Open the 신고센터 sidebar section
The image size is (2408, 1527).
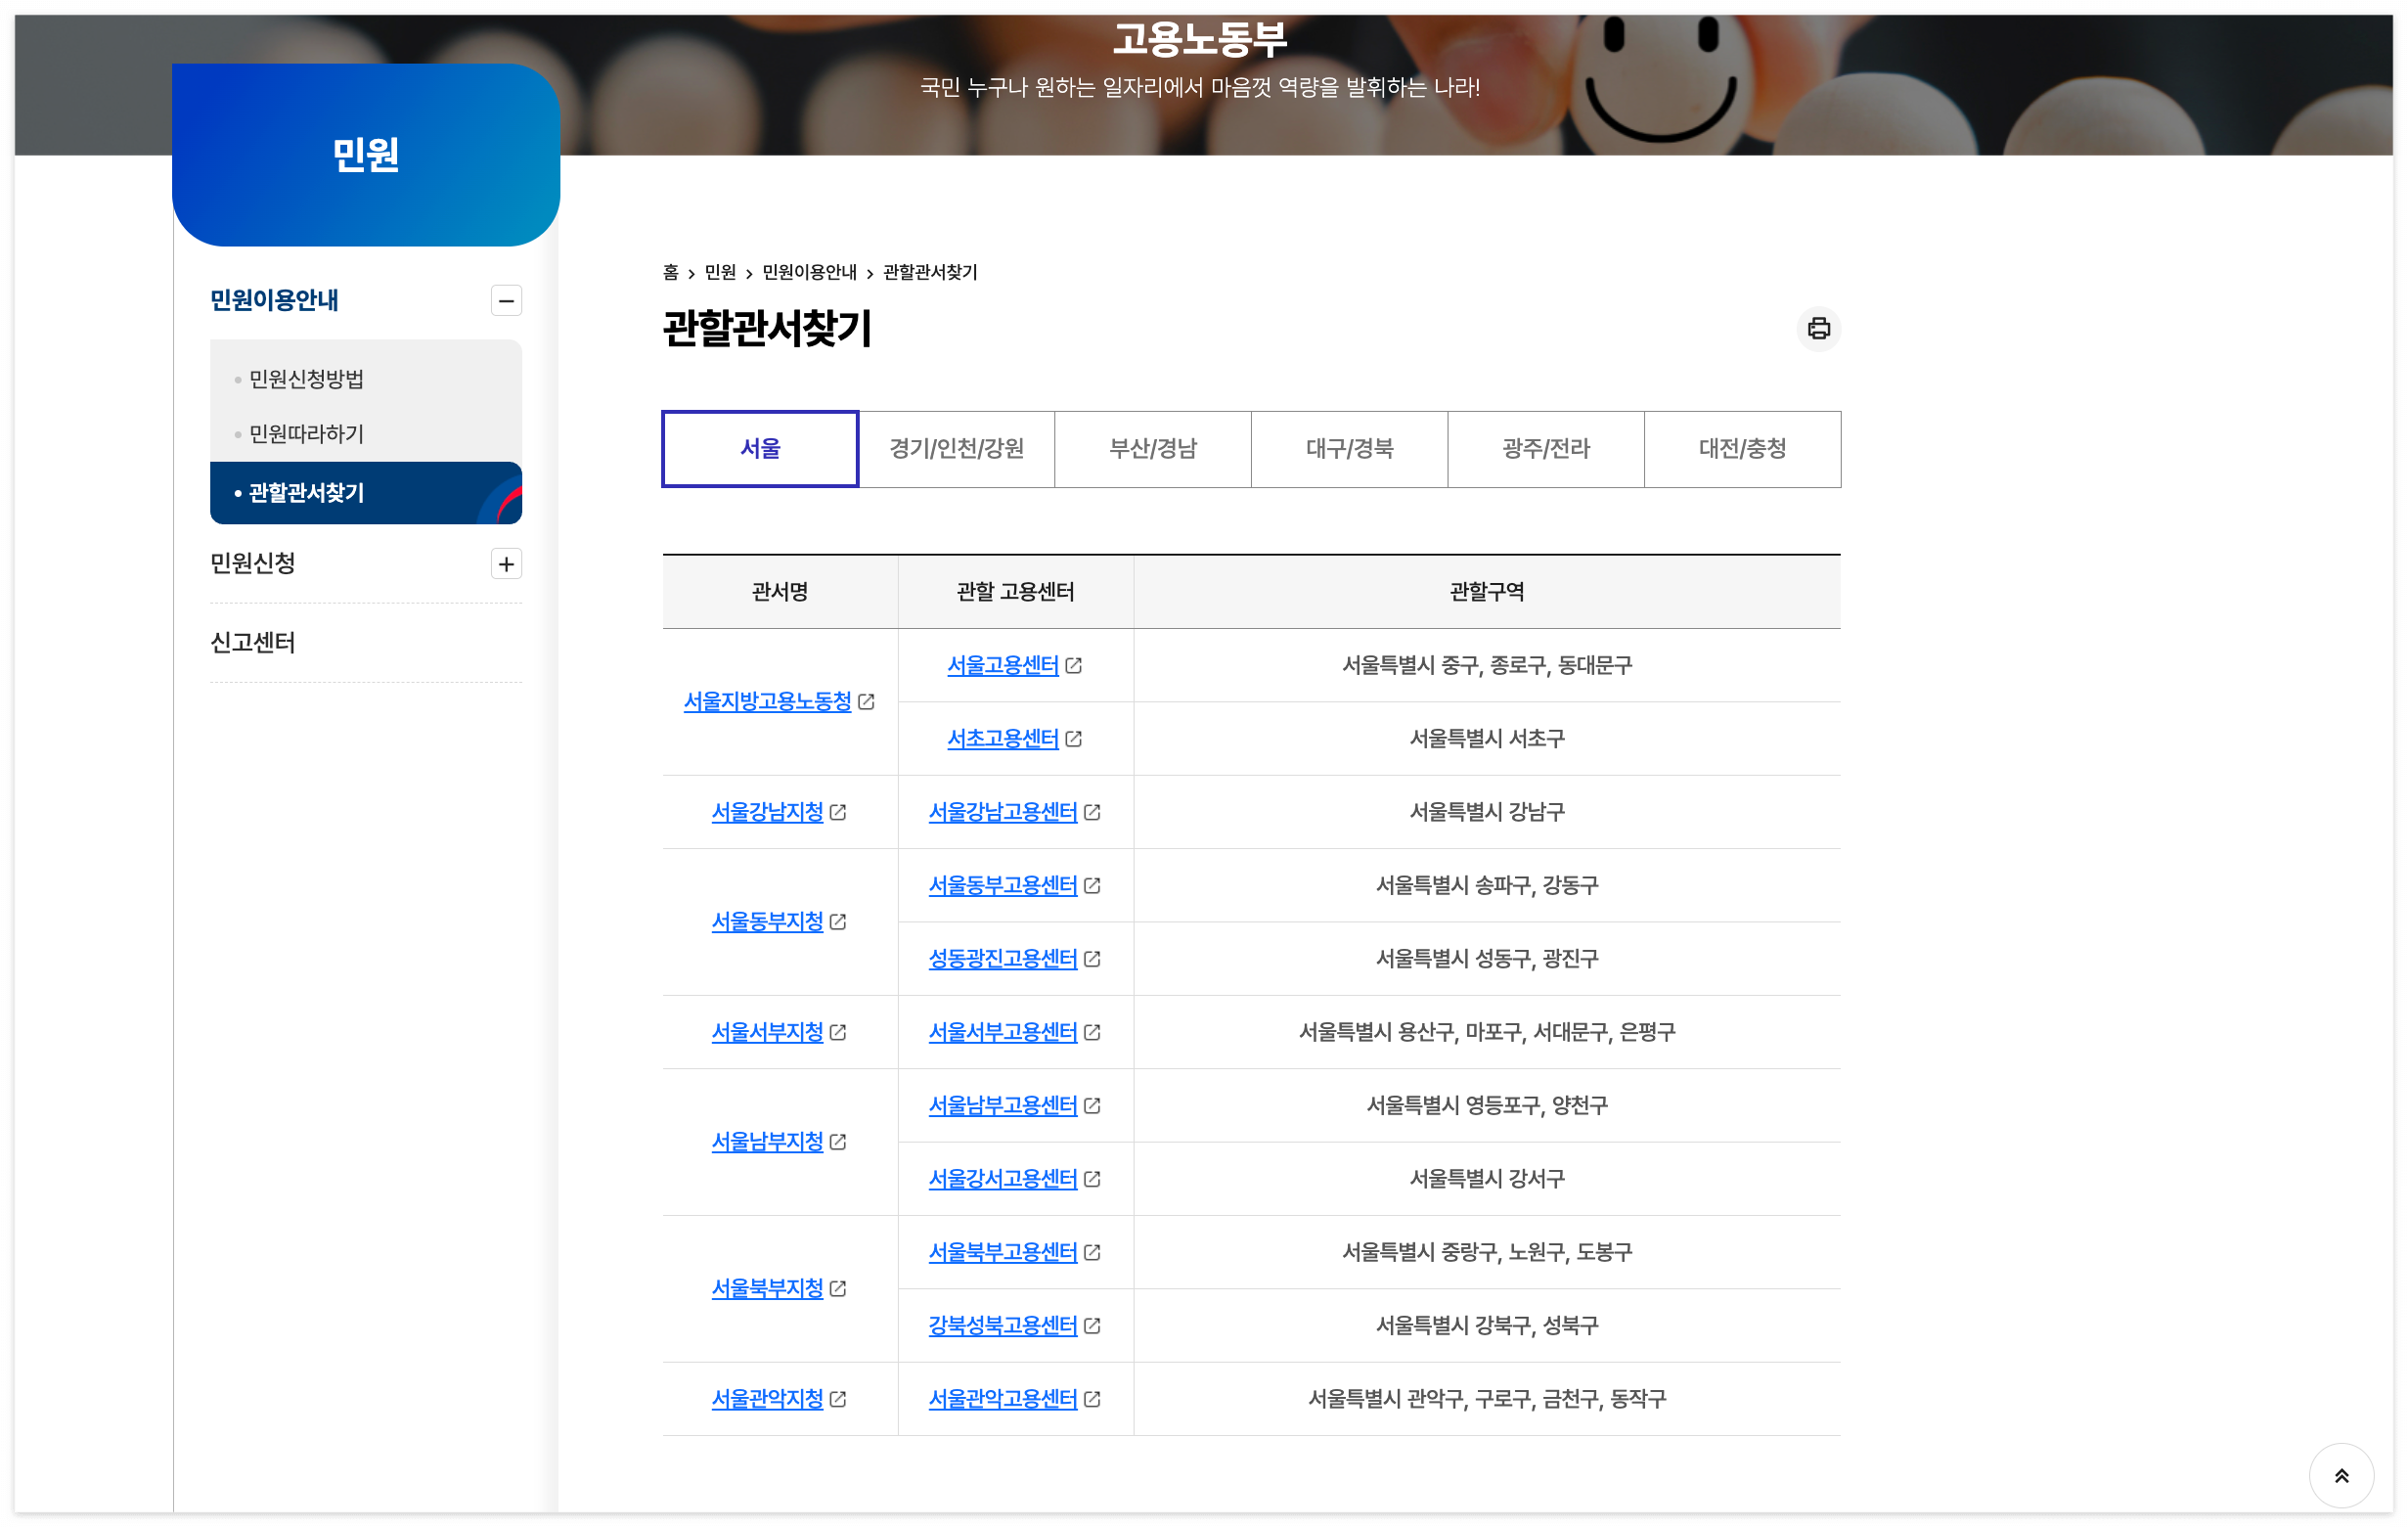click(x=252, y=643)
